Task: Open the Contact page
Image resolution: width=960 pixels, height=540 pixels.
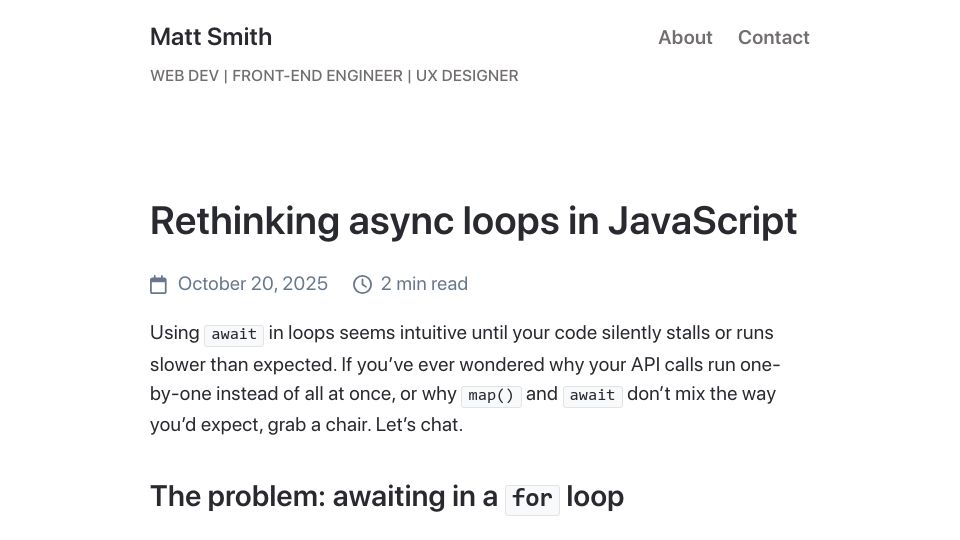Action: [773, 37]
